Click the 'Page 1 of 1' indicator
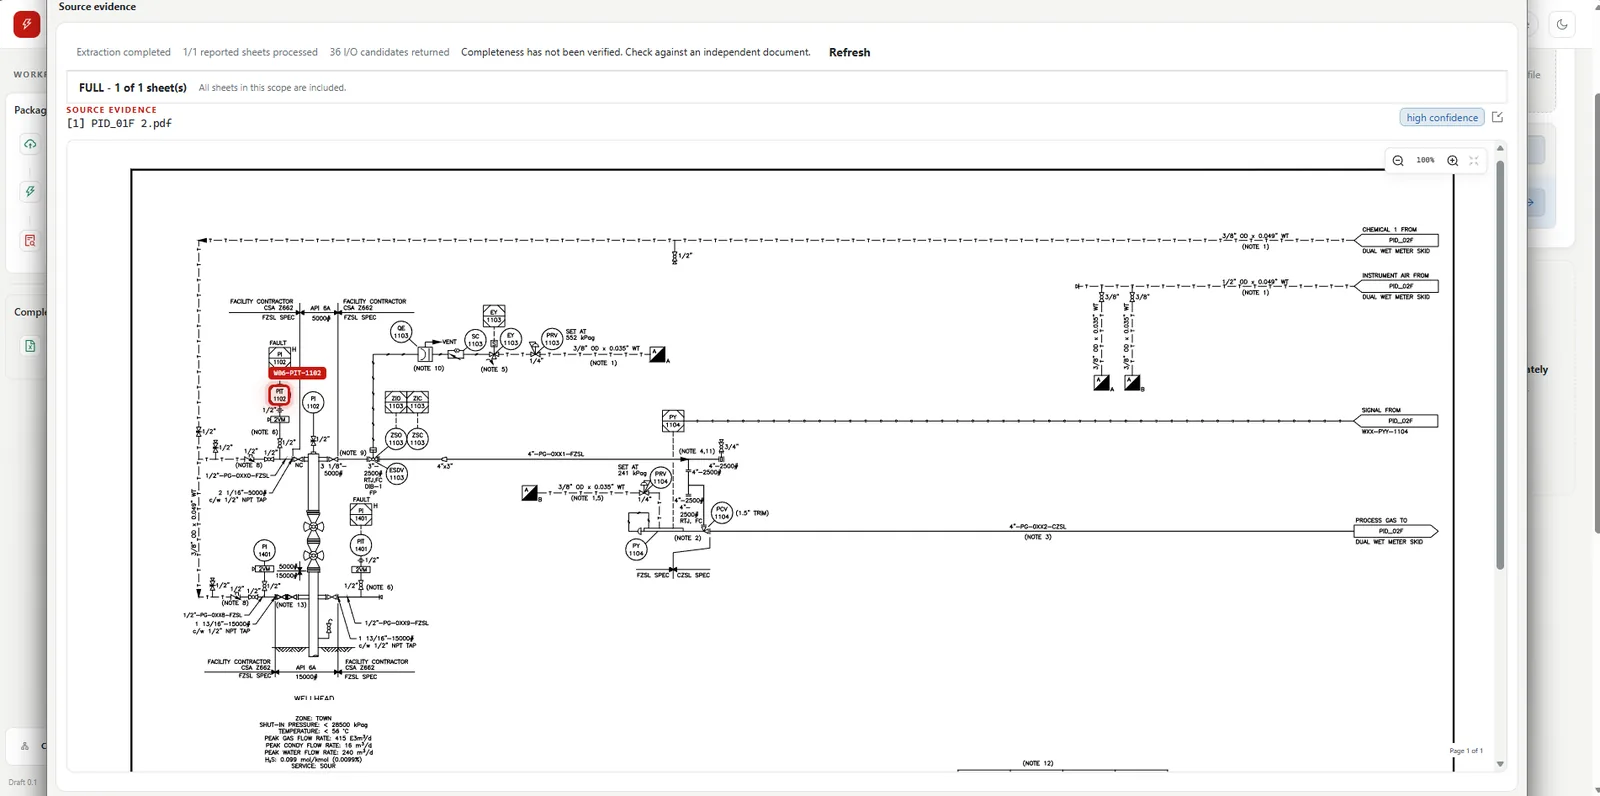 coord(1466,751)
